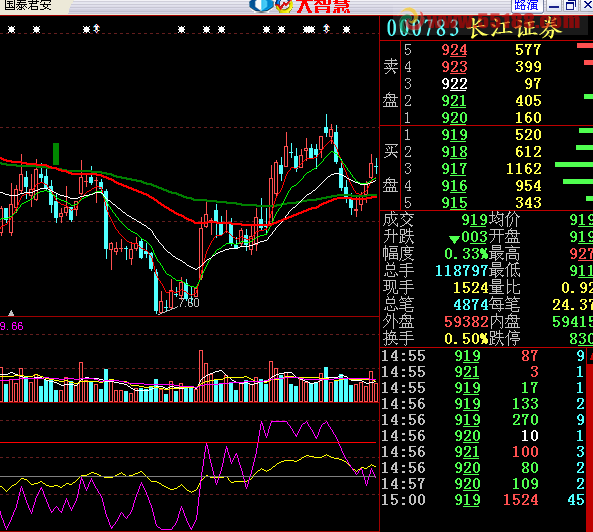
Task: Click the 7.80 low price label
Action: (188, 302)
